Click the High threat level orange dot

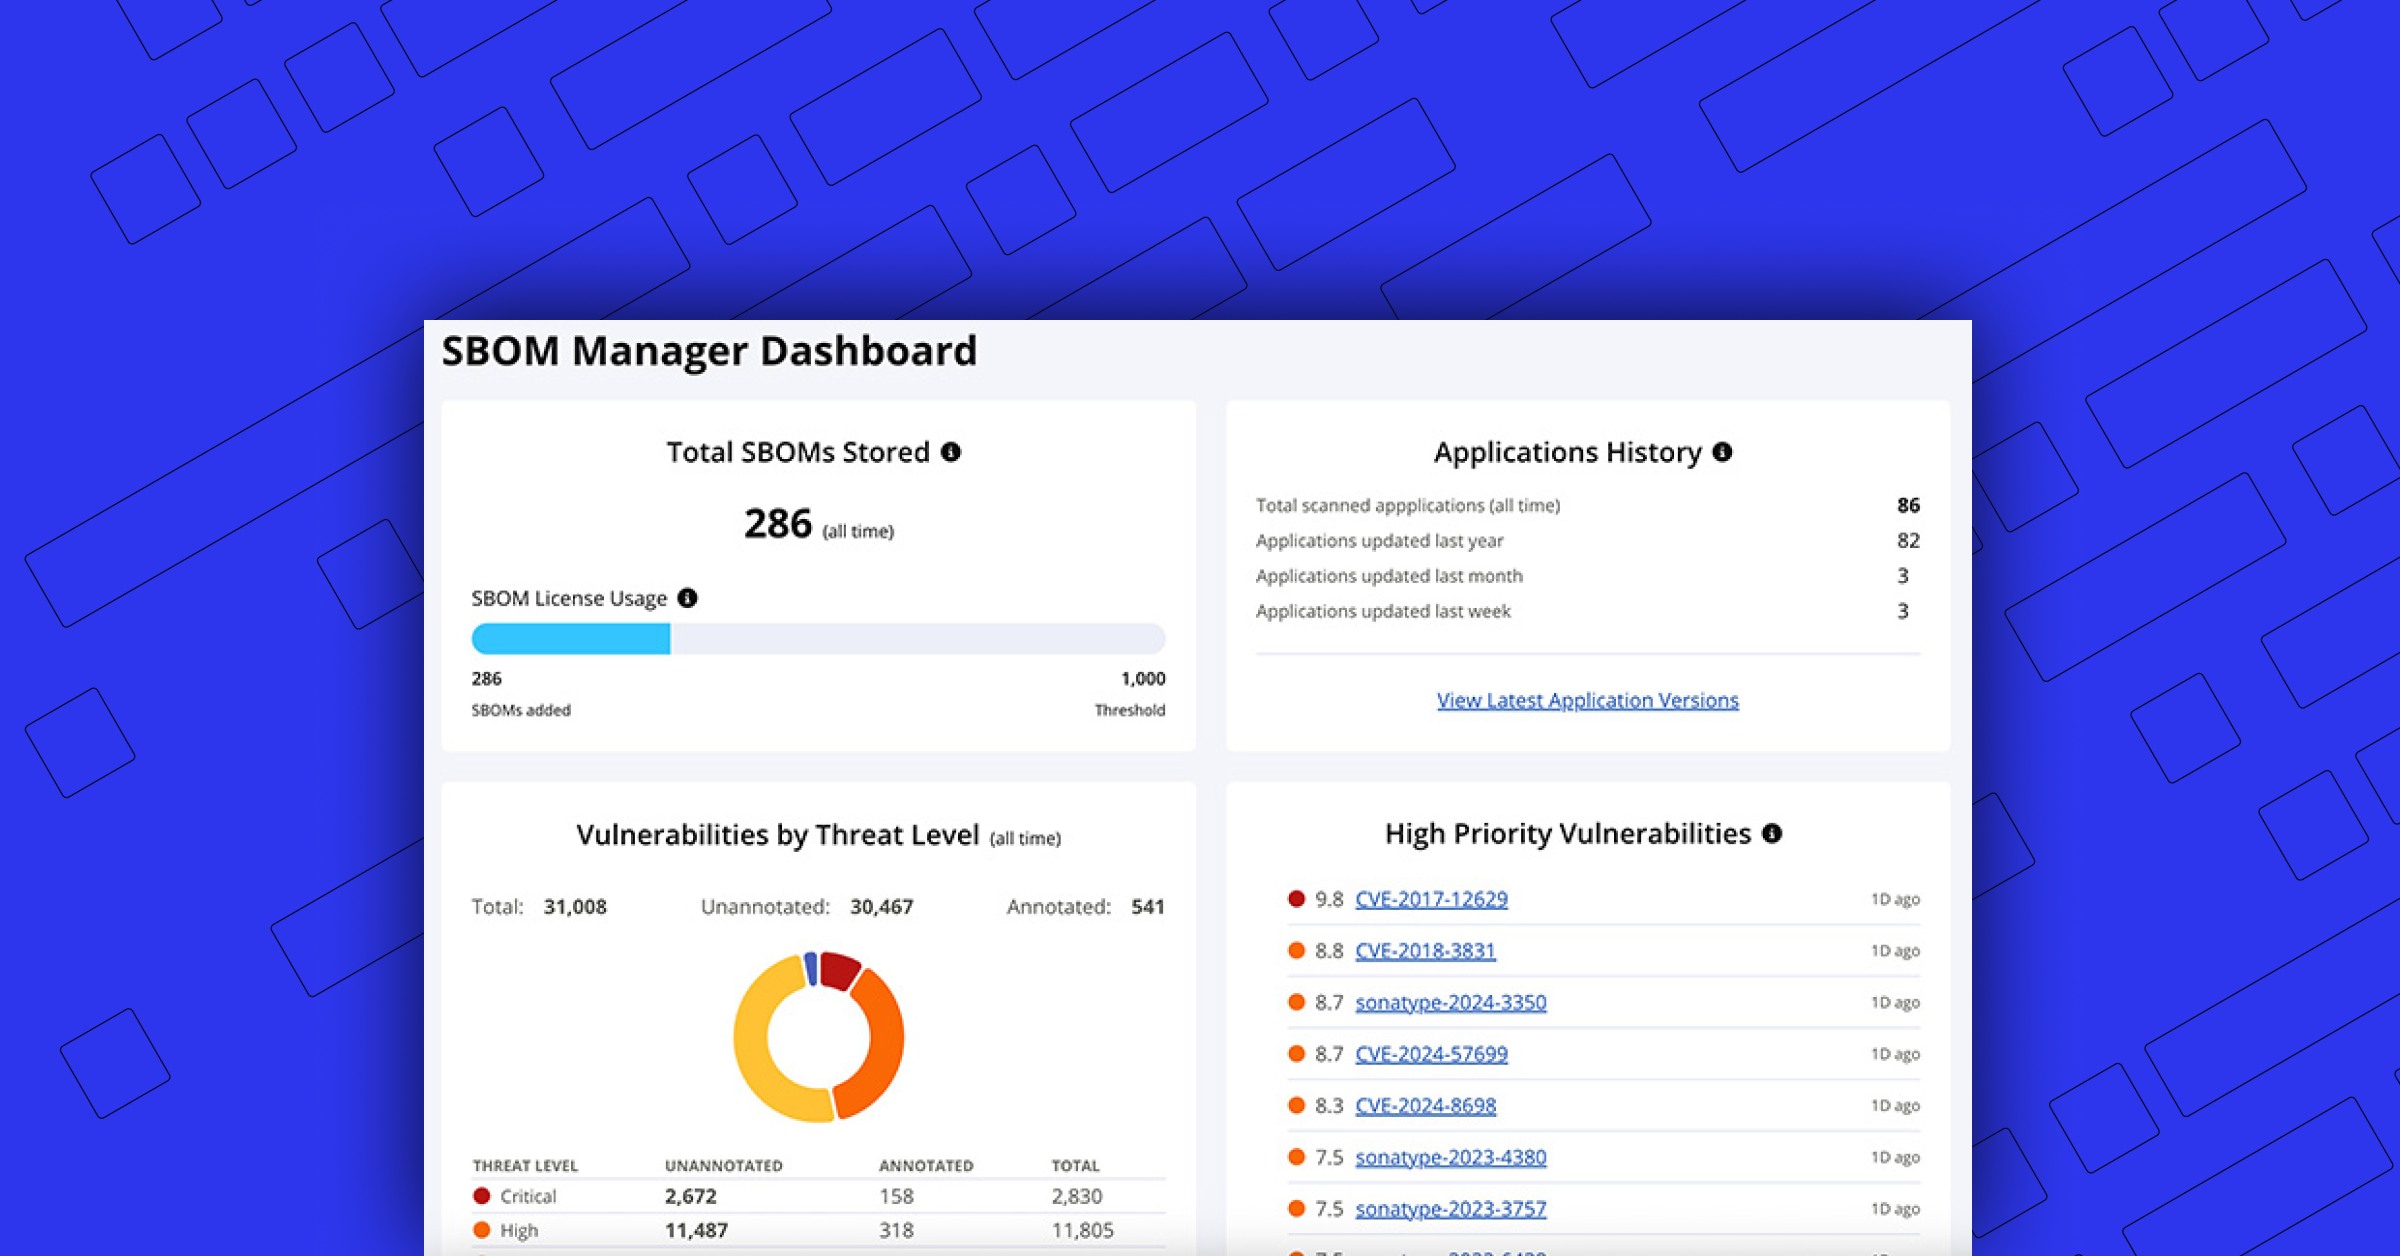pyautogui.click(x=481, y=1230)
